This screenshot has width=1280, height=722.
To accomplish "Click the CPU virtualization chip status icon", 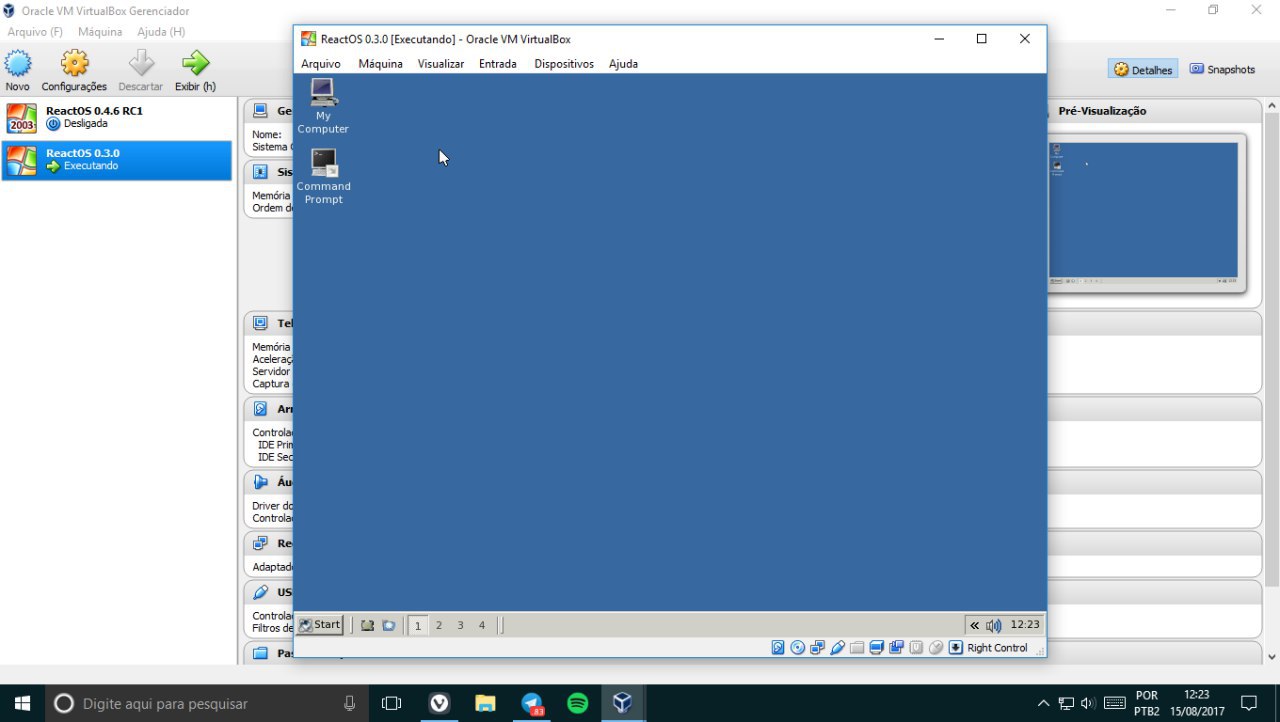I will coord(916,648).
